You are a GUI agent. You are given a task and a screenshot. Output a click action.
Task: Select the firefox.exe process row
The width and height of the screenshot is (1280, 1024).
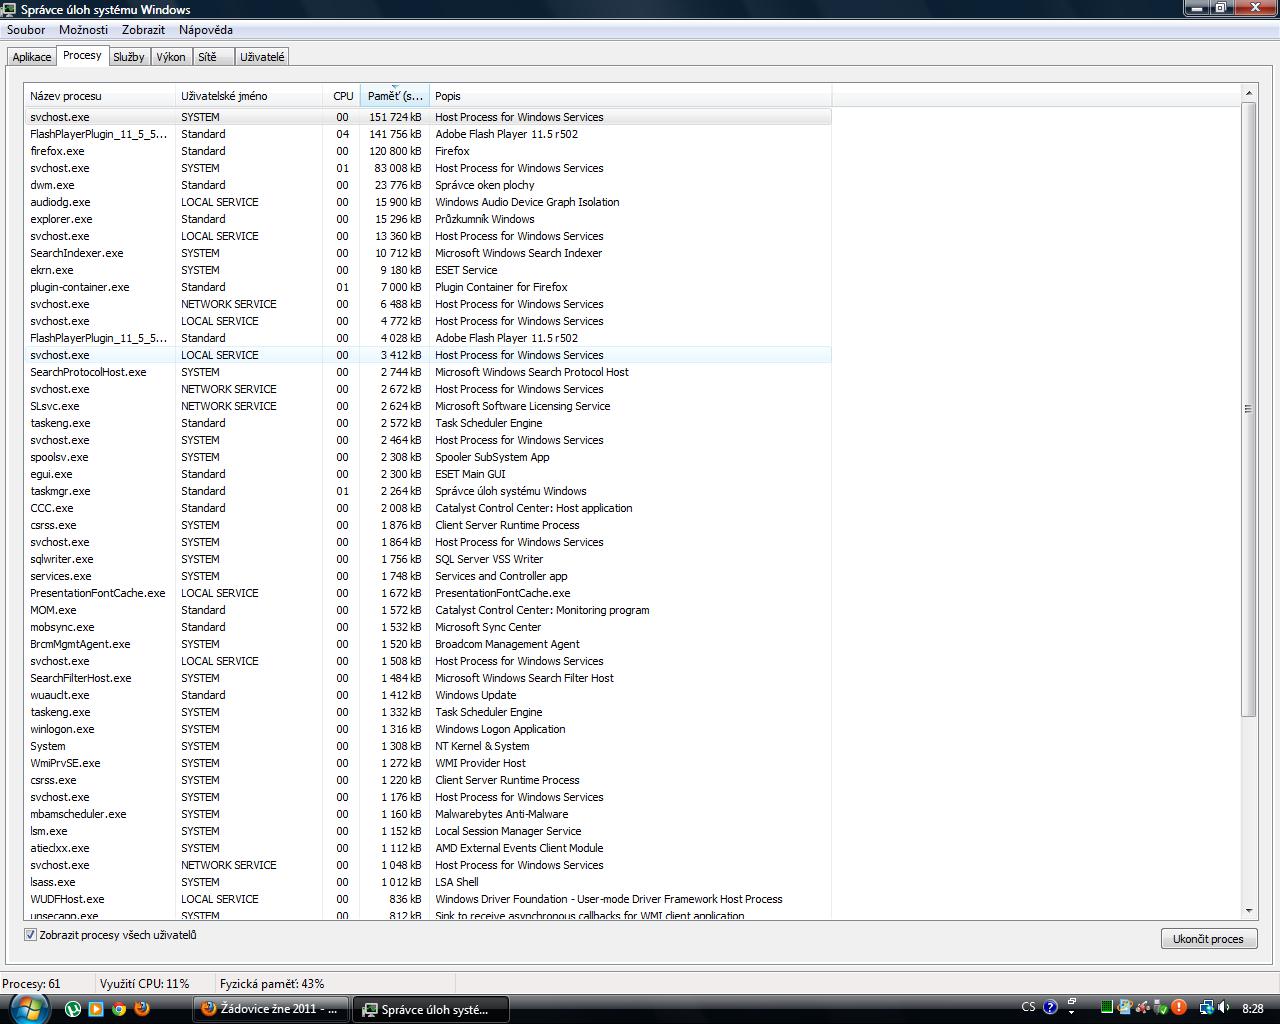[x=428, y=151]
